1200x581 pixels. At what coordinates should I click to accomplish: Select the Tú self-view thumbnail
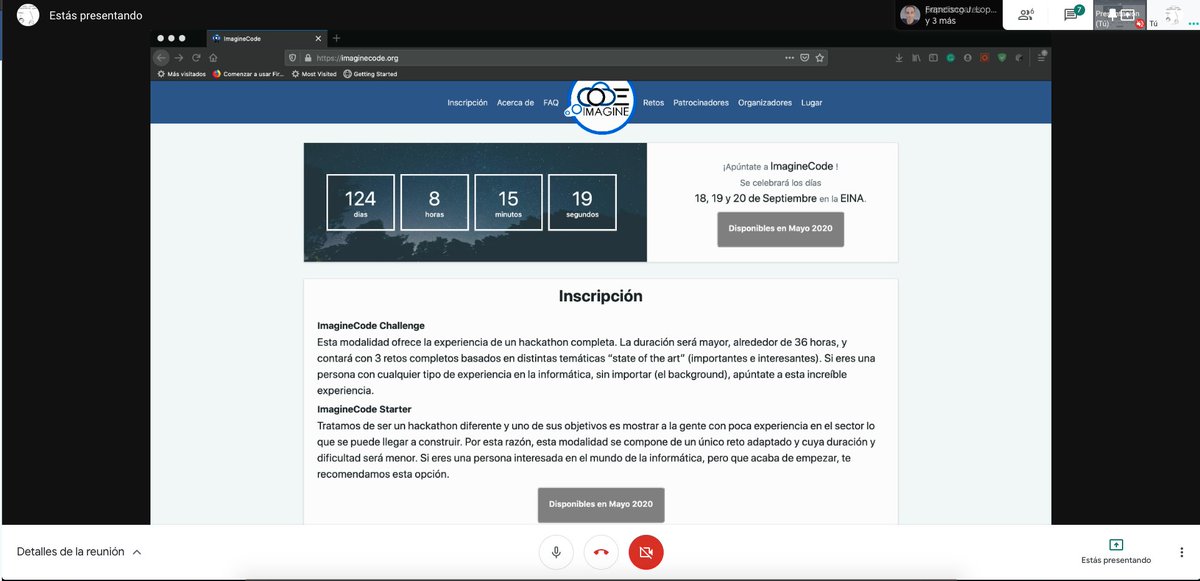[x=1172, y=15]
